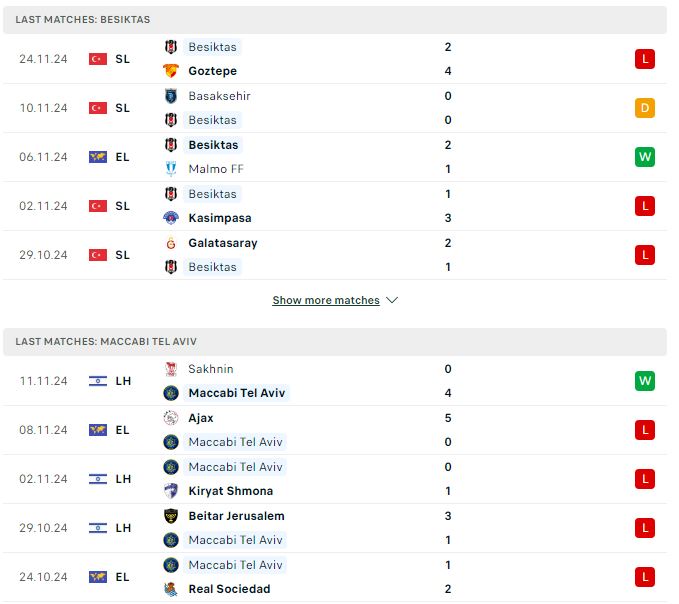Image resolution: width=679 pixels, height=604 pixels.
Task: Select the Real Sociedad team name
Action: [230, 589]
